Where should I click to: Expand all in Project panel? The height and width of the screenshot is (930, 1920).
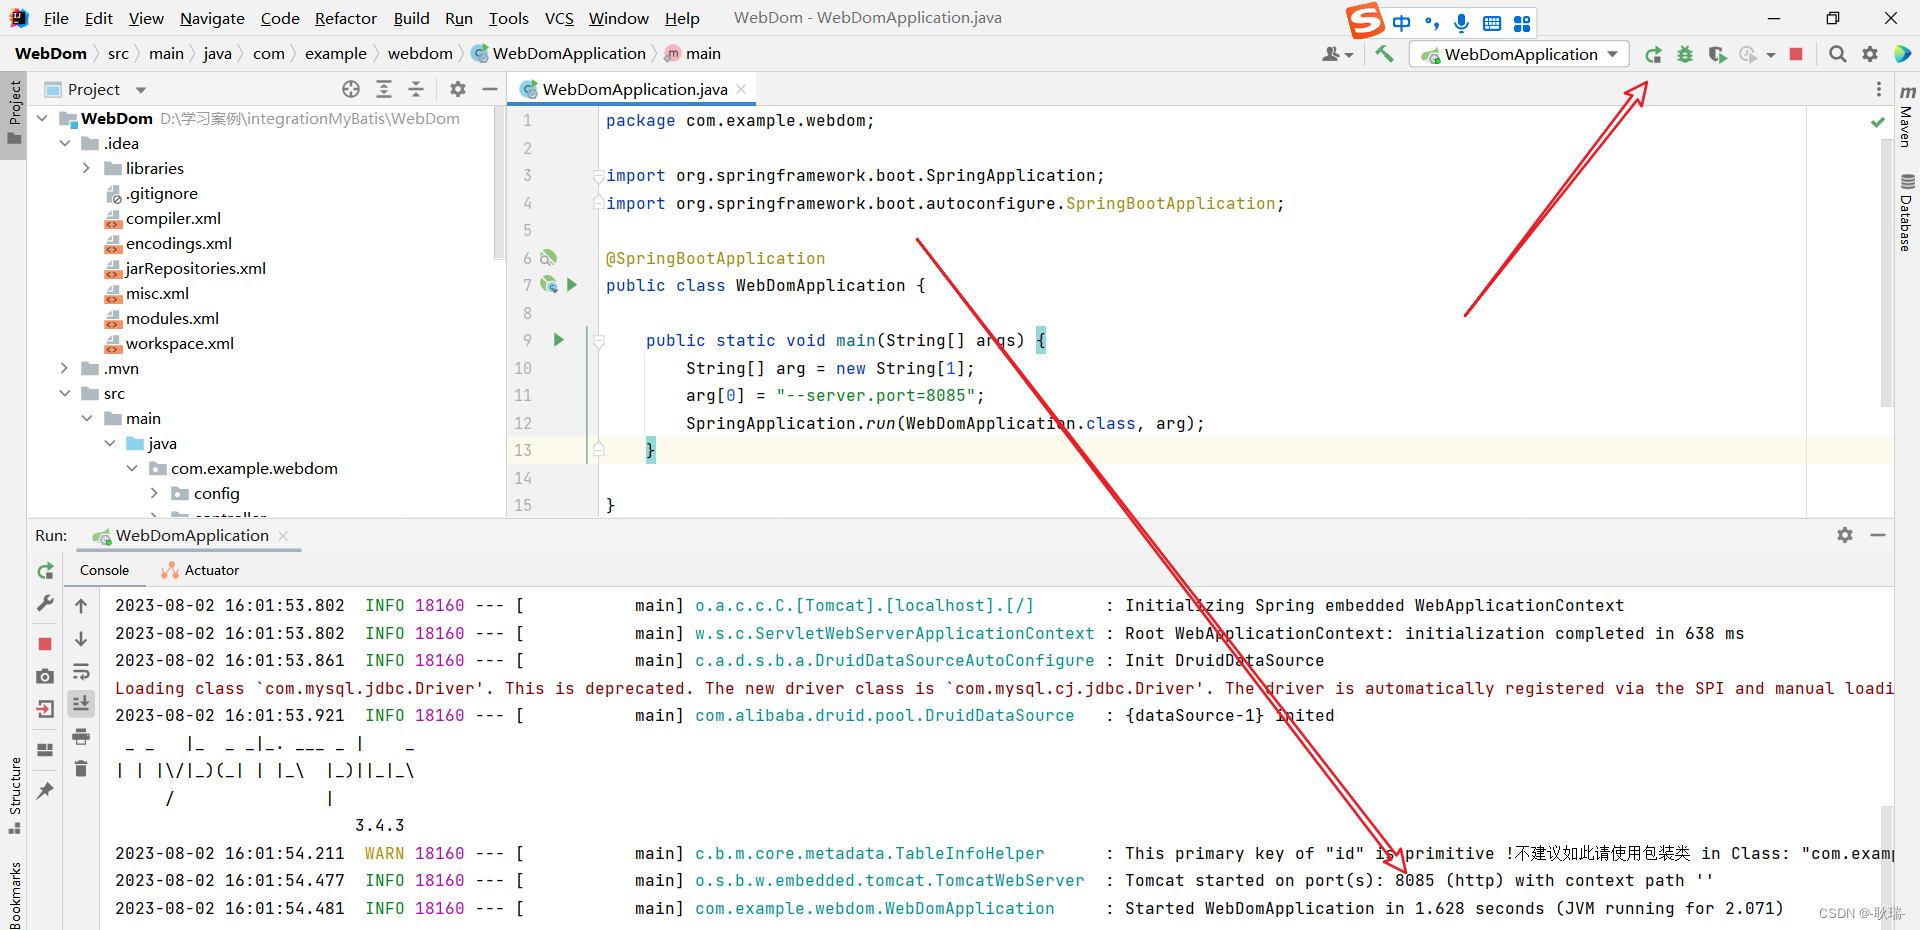click(384, 89)
